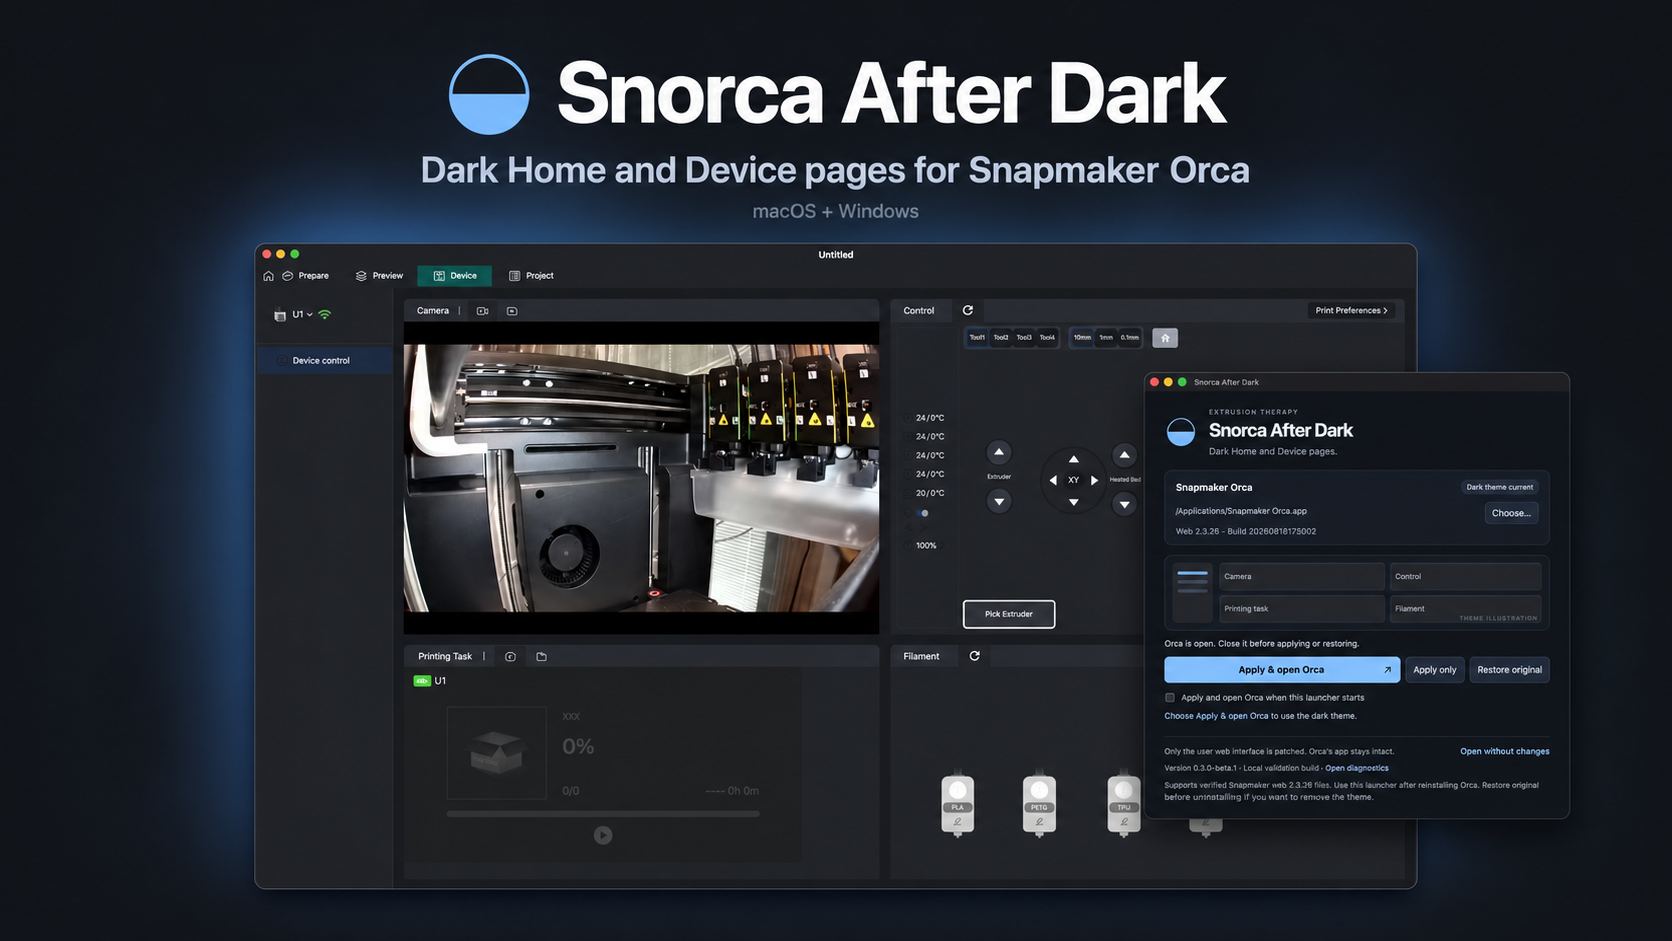Image resolution: width=1672 pixels, height=941 pixels.
Task: Click the 100% speed value
Action: point(926,546)
